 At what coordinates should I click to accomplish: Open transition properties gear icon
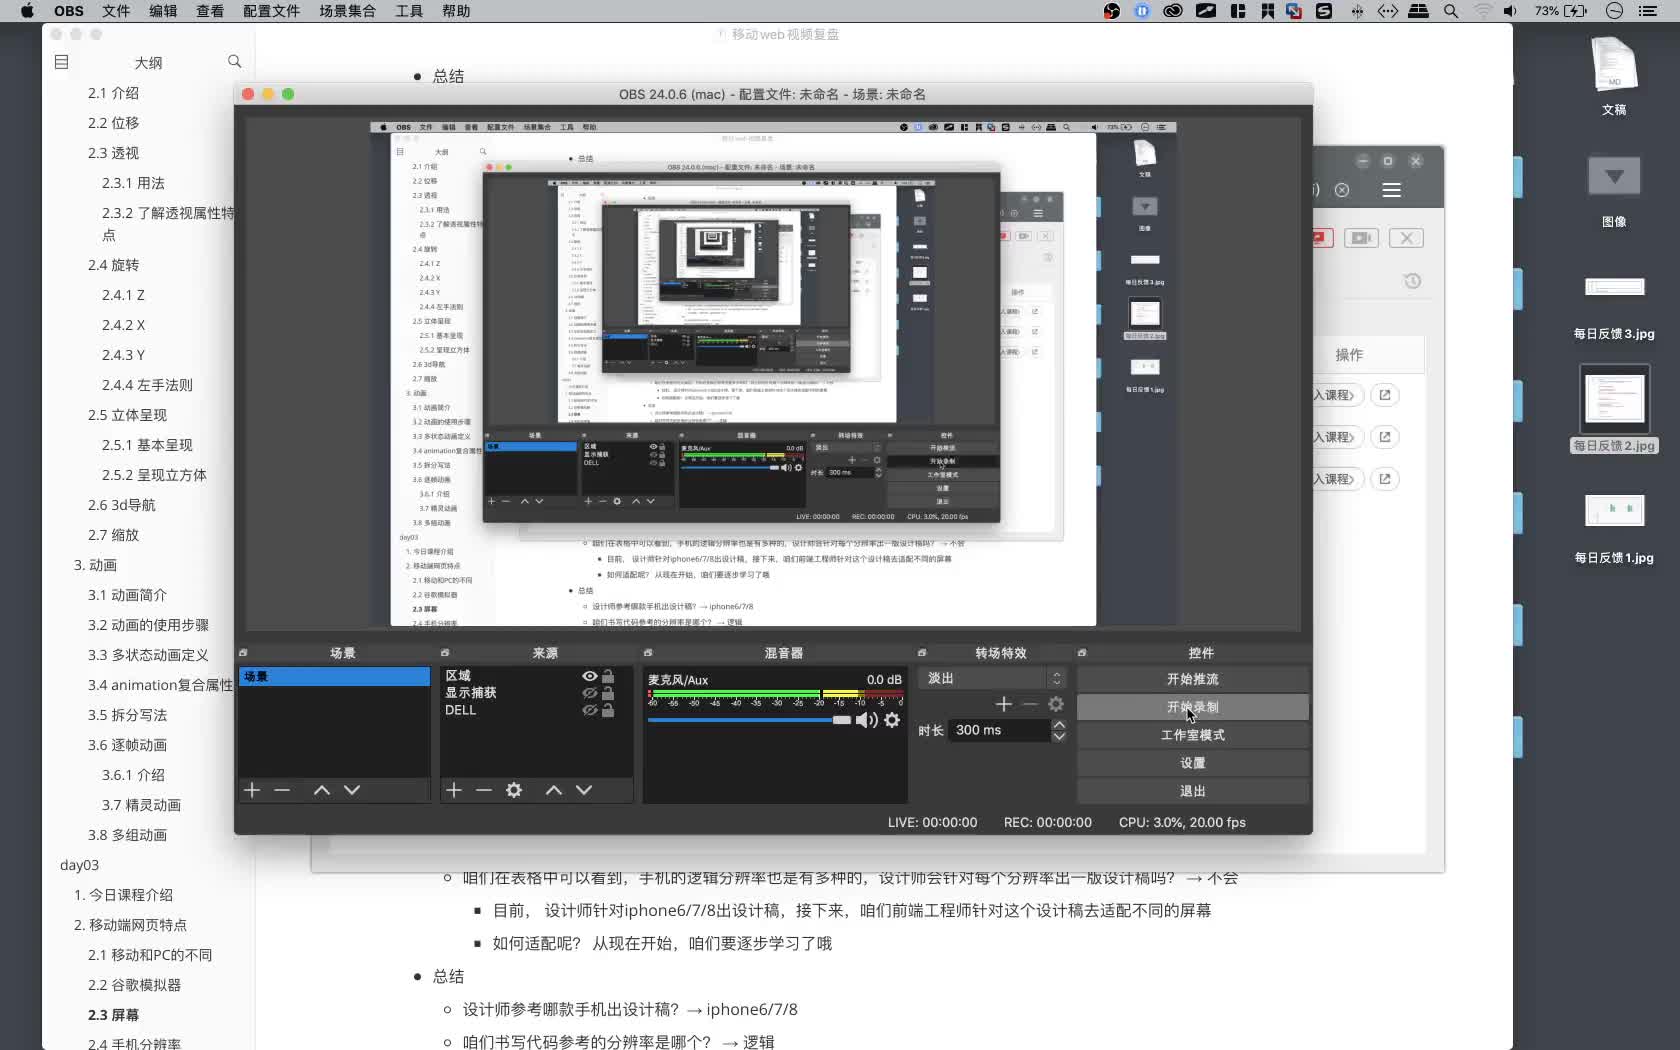point(1056,704)
